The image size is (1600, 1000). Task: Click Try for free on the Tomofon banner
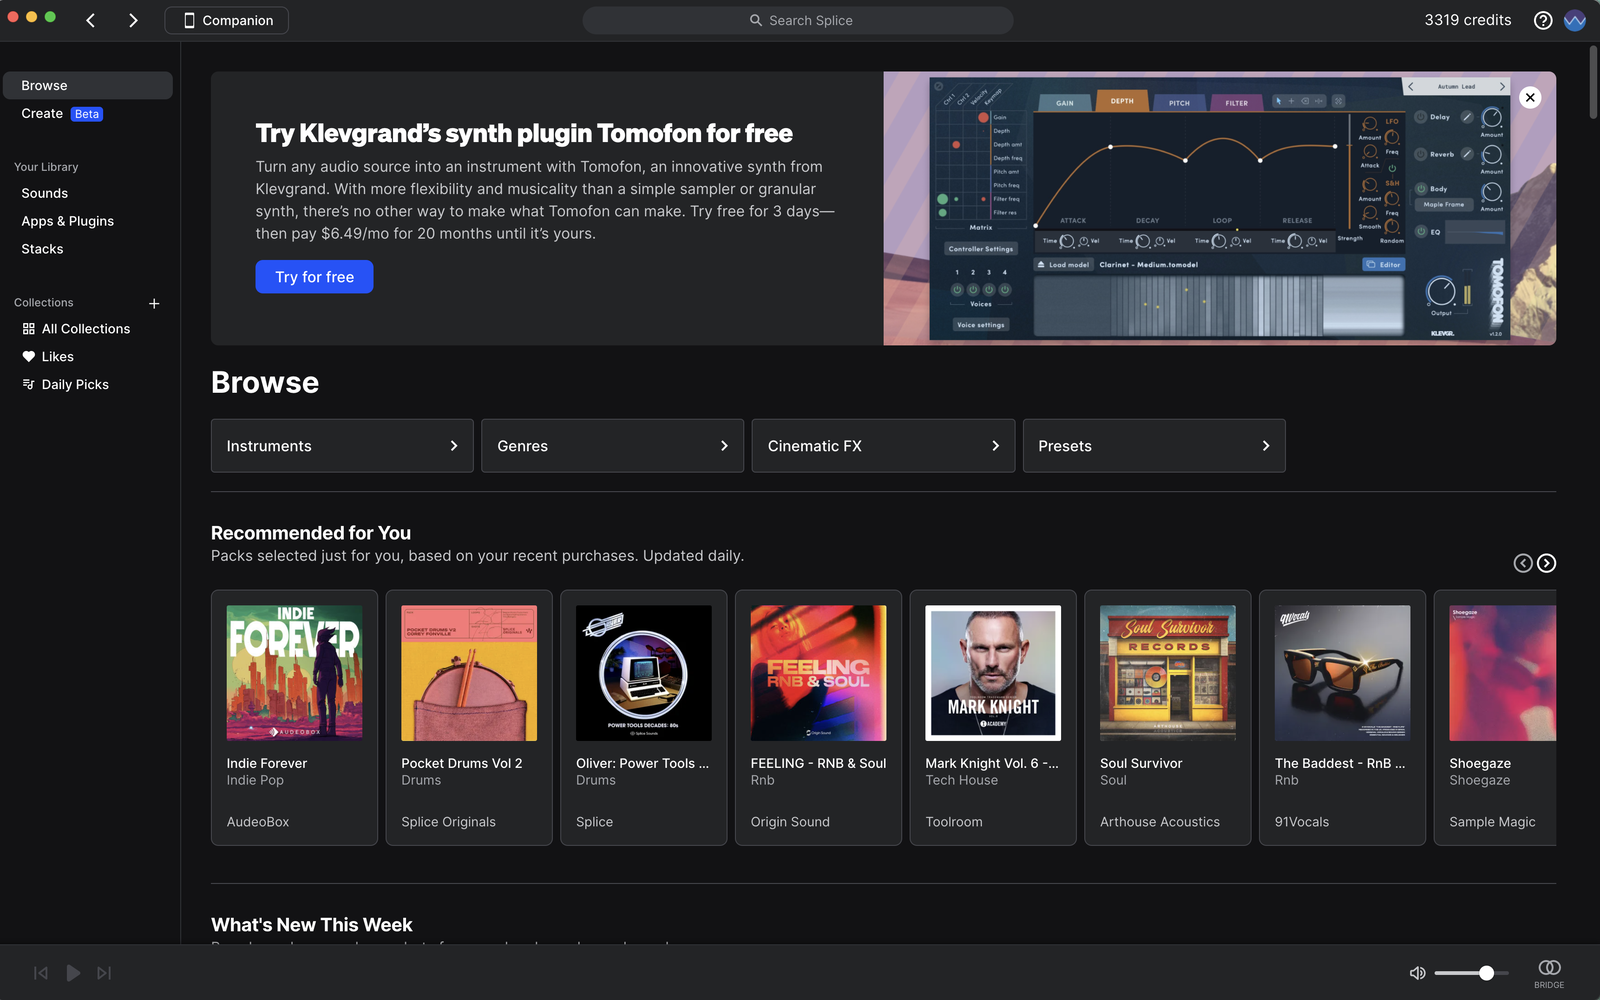pos(314,276)
